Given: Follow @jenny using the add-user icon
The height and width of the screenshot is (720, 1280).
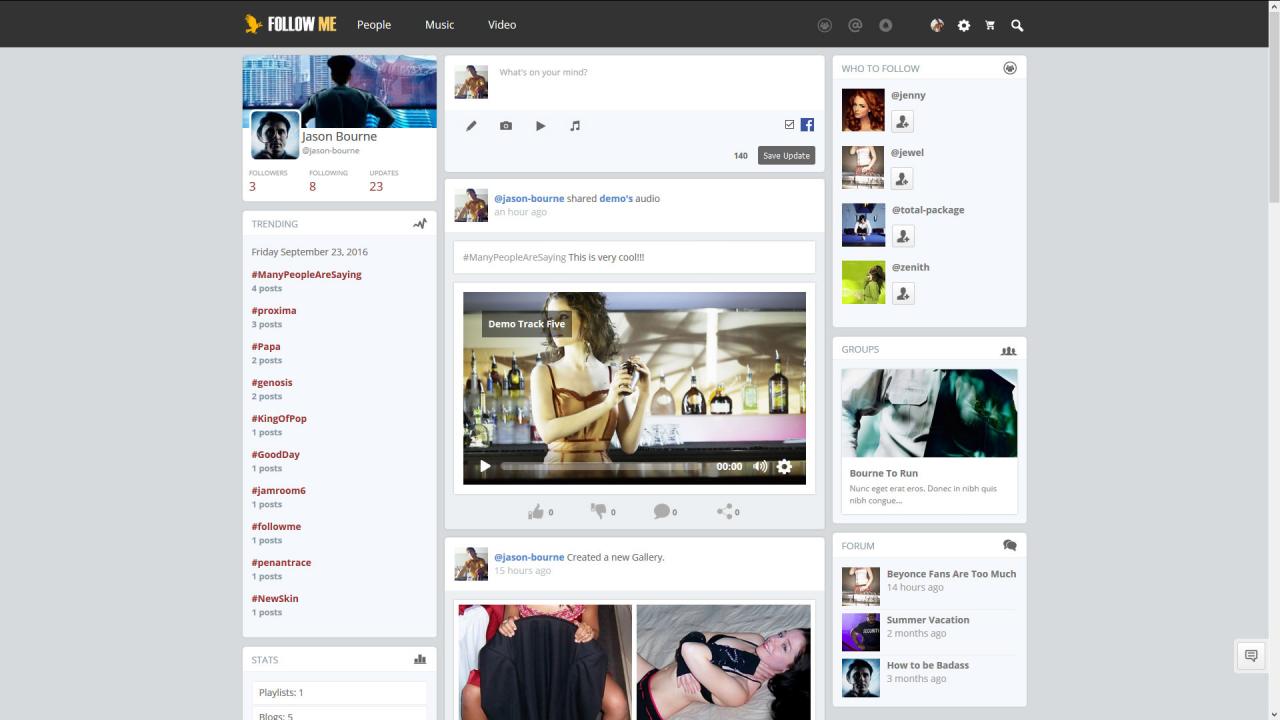Looking at the screenshot, I should click(x=902, y=122).
